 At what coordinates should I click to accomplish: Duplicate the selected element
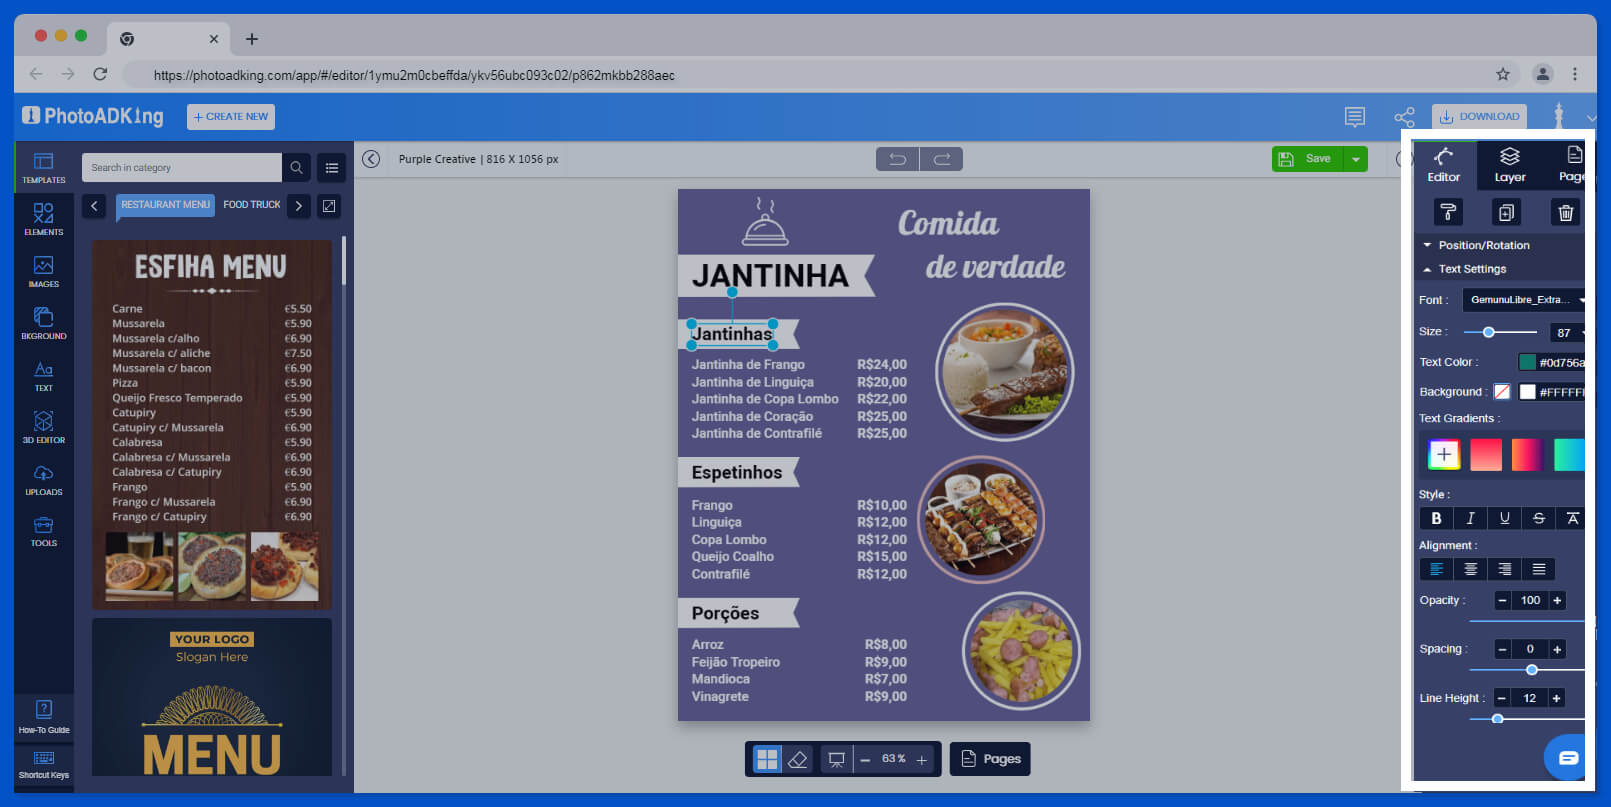[x=1506, y=212]
